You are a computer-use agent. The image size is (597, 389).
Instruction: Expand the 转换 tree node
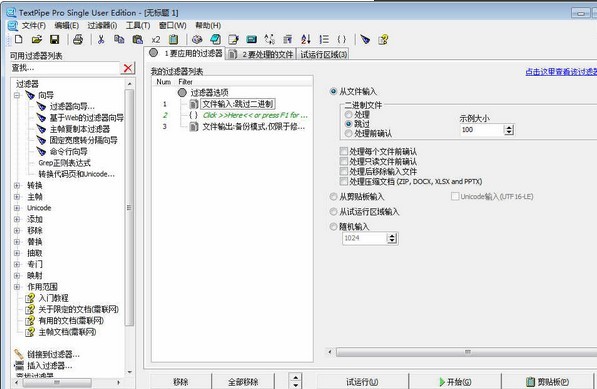(x=17, y=185)
